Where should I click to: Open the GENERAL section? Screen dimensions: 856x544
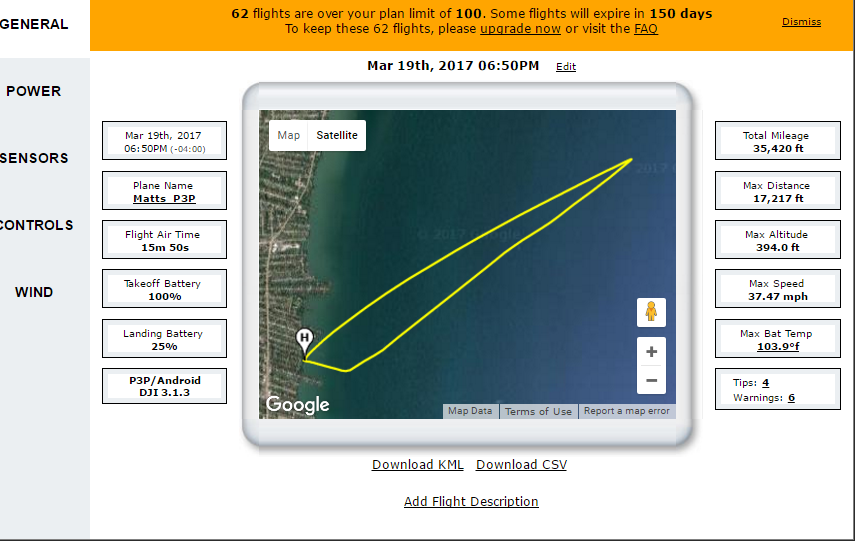click(x=34, y=24)
